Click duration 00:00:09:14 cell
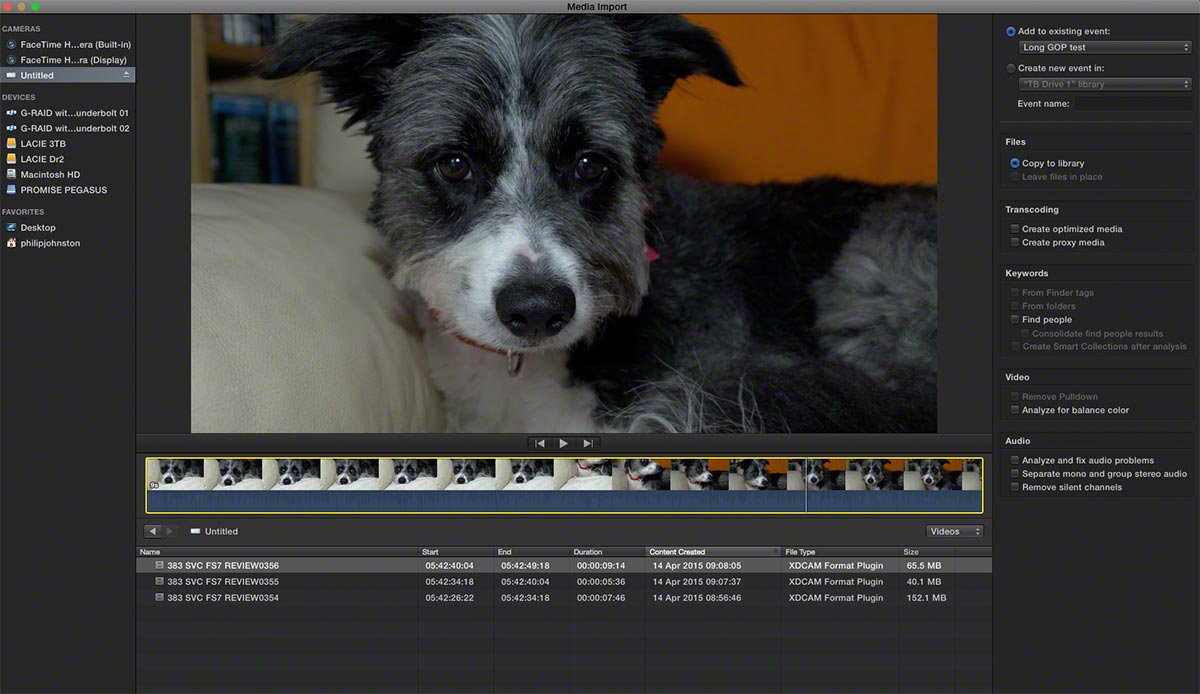 coord(601,565)
